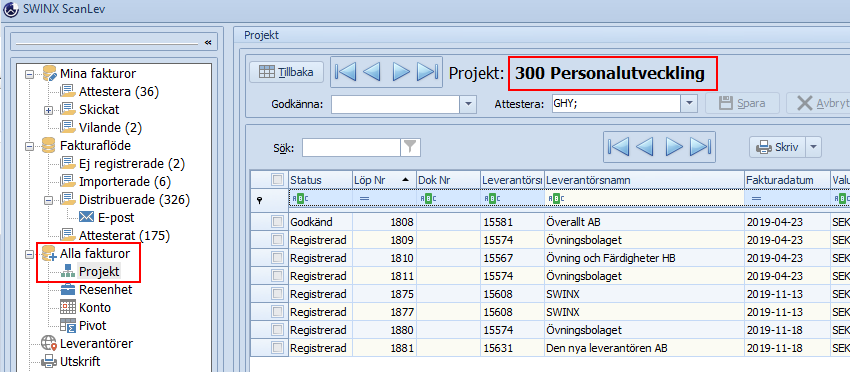Go to previous record in grid navigator
Image resolution: width=850 pixels, height=372 pixels.
point(645,147)
